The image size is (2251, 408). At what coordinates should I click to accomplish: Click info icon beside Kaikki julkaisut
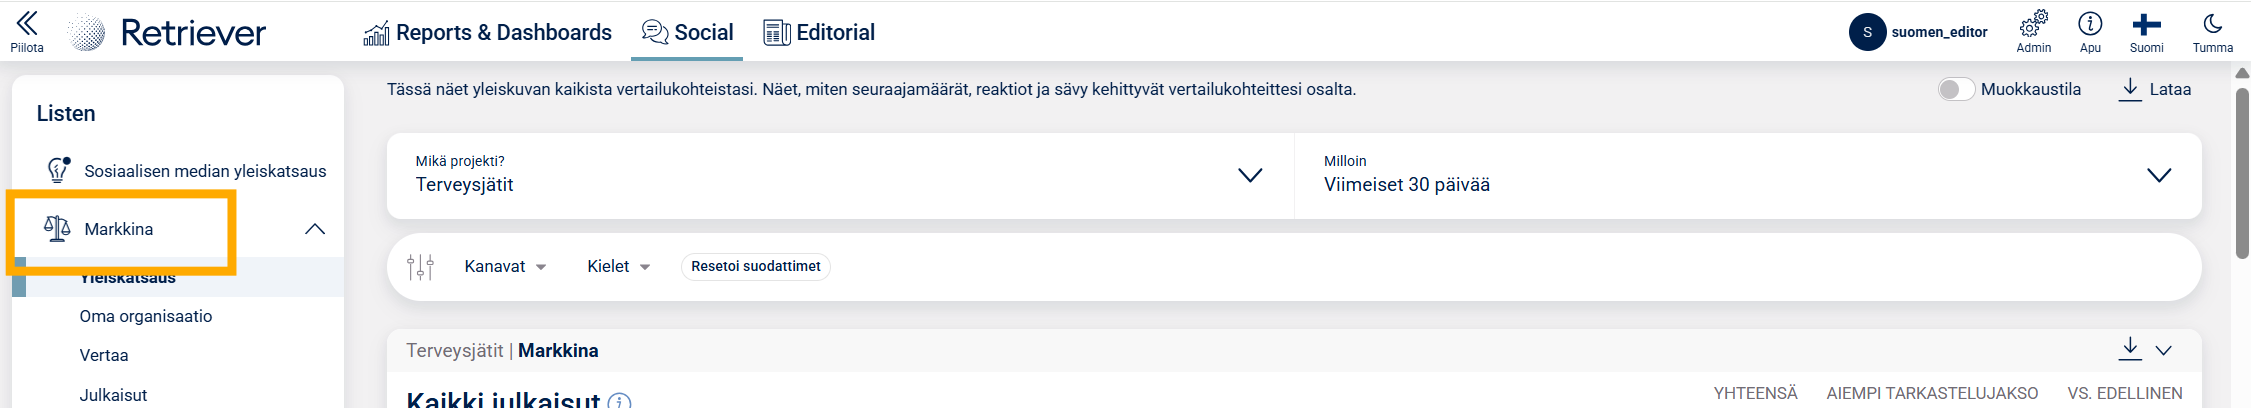pyautogui.click(x=620, y=401)
